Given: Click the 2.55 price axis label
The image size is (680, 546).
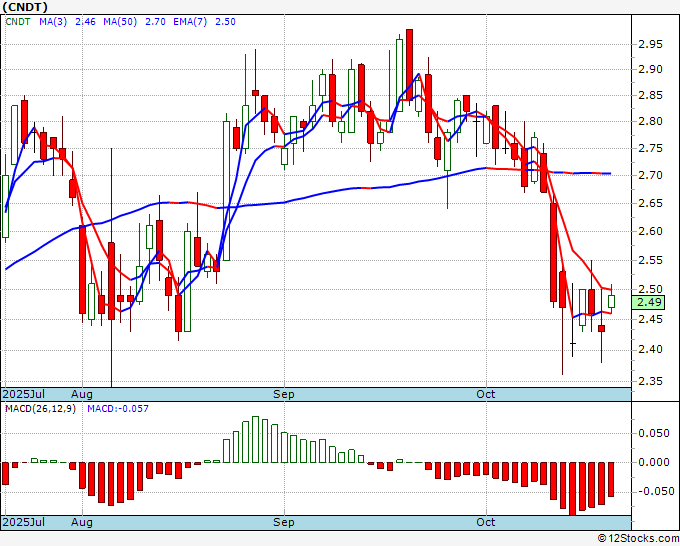Looking at the screenshot, I should [650, 260].
